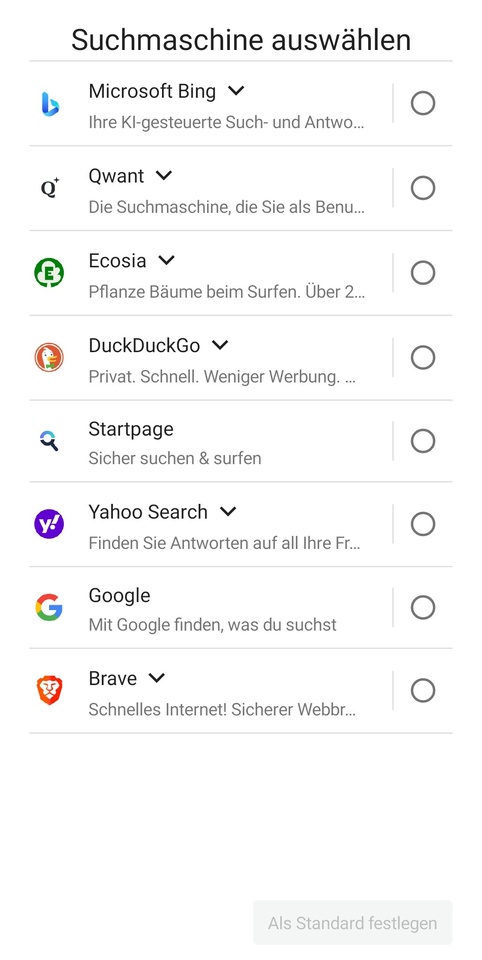
Task: Click the Qwant logo icon
Action: pyautogui.click(x=50, y=188)
